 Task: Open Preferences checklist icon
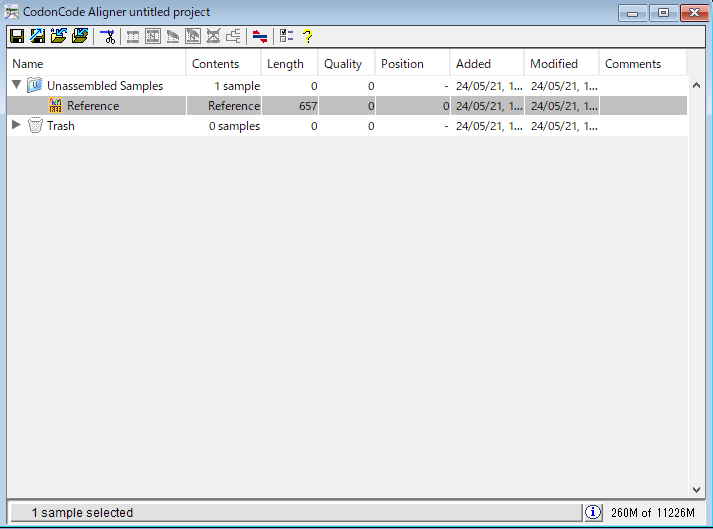click(287, 37)
